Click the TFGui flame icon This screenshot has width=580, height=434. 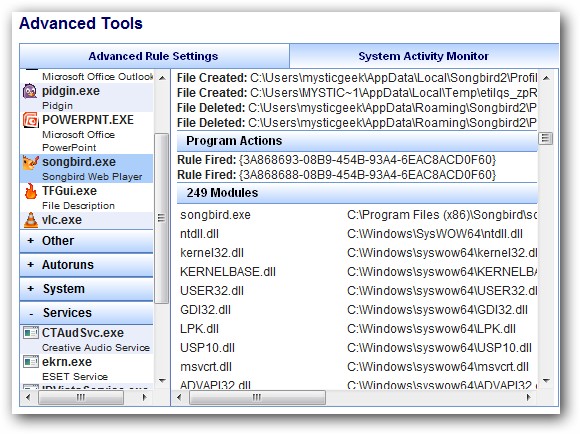coord(31,192)
